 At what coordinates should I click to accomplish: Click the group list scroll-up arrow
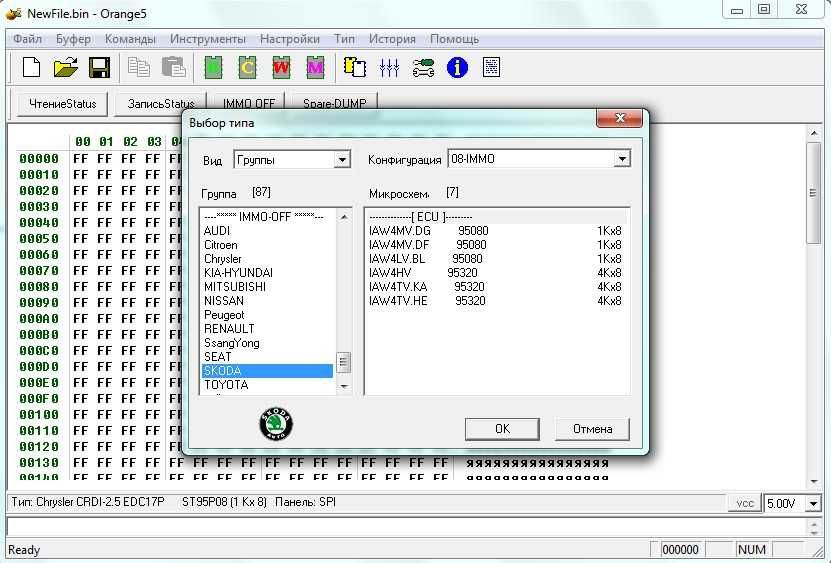tap(343, 217)
